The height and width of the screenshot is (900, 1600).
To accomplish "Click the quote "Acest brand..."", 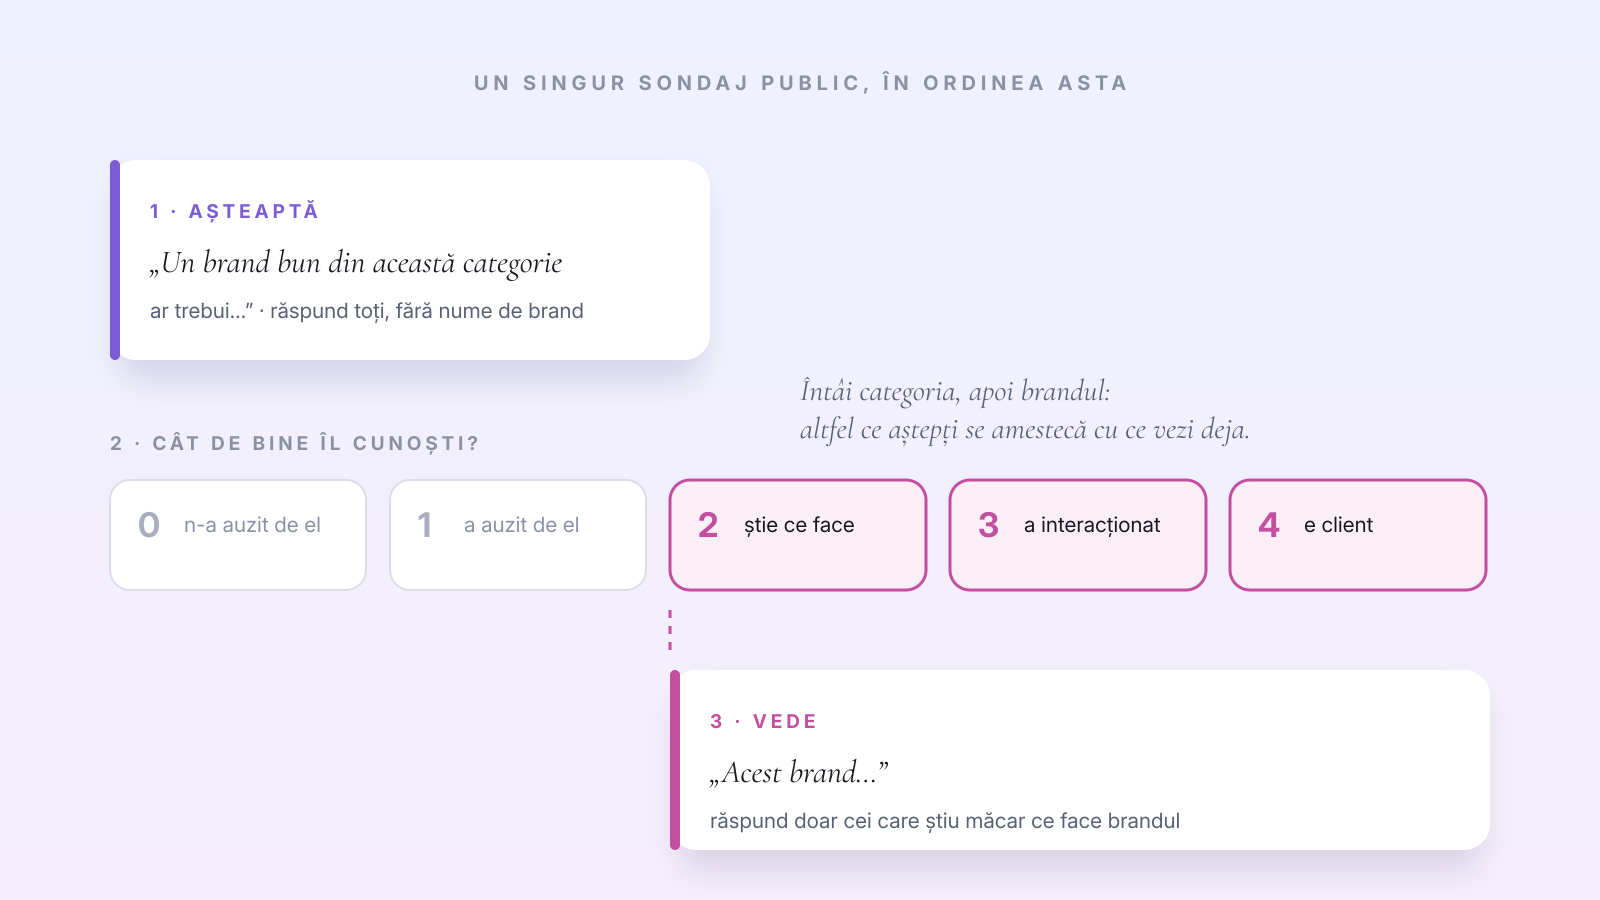I will click(x=799, y=773).
